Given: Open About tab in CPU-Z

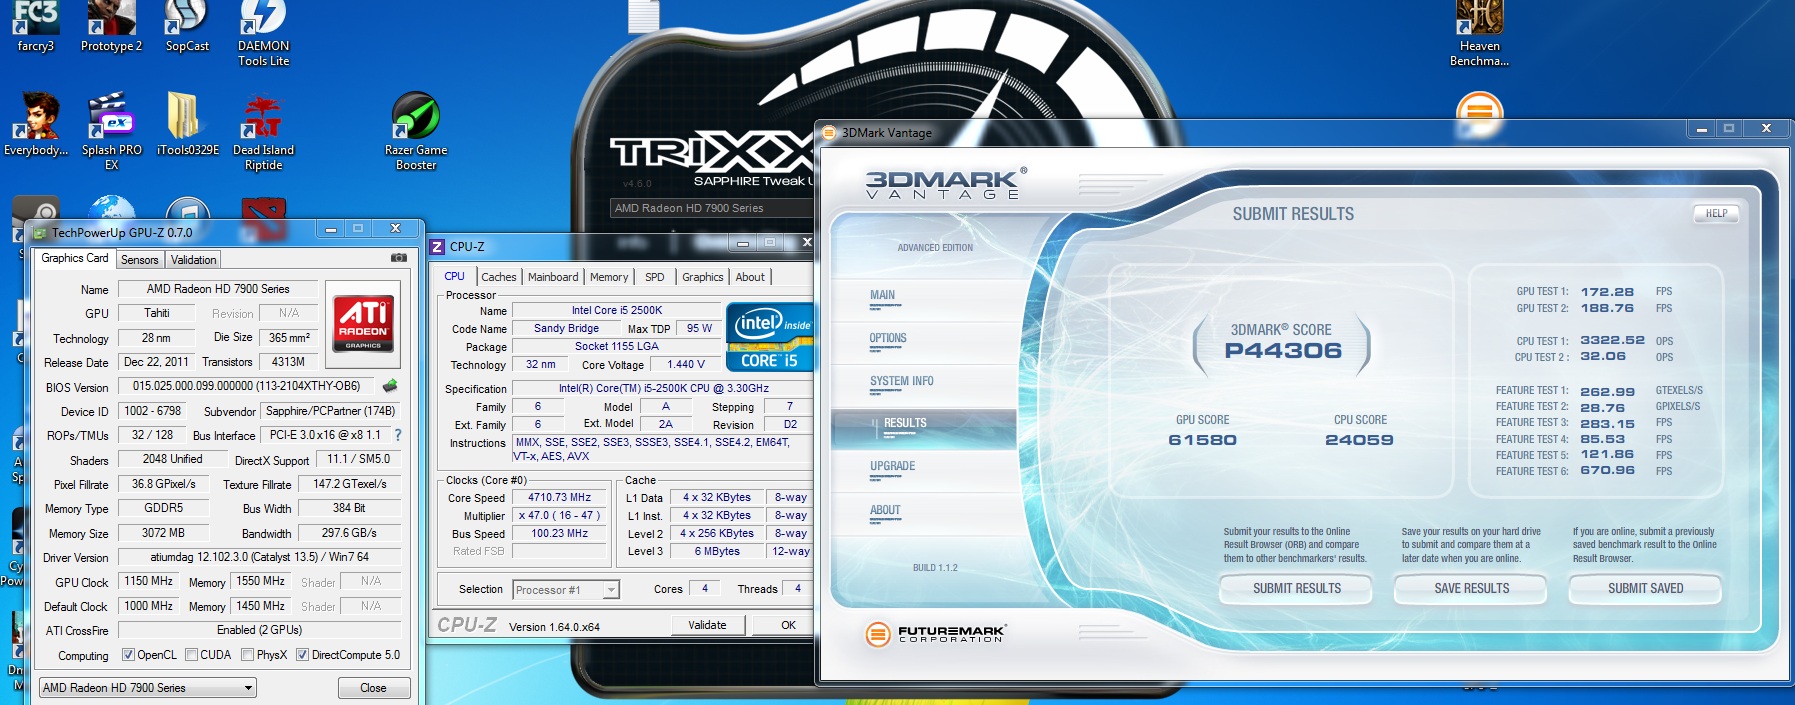Looking at the screenshot, I should pos(750,277).
